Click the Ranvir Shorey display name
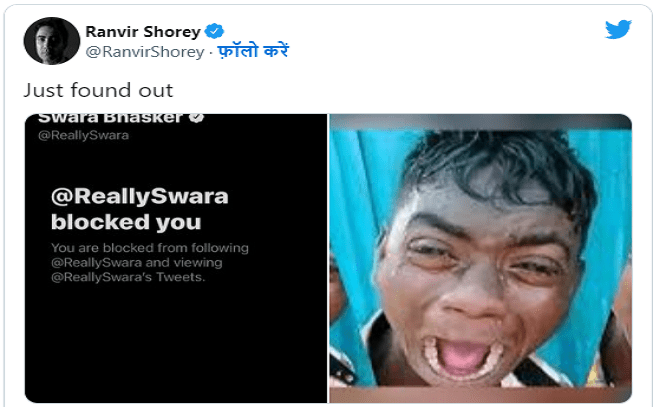This screenshot has height=407, width=653. click(x=143, y=32)
